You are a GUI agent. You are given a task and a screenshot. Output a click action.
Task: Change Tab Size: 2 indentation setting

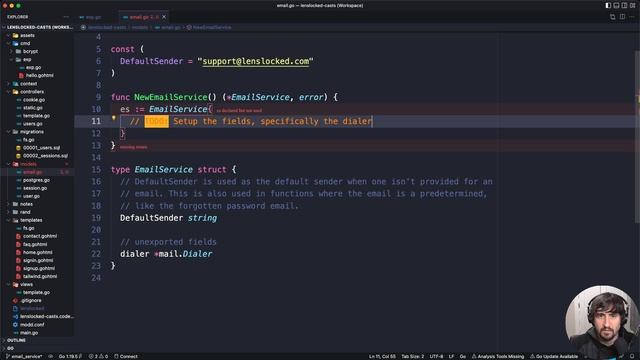tap(413, 356)
